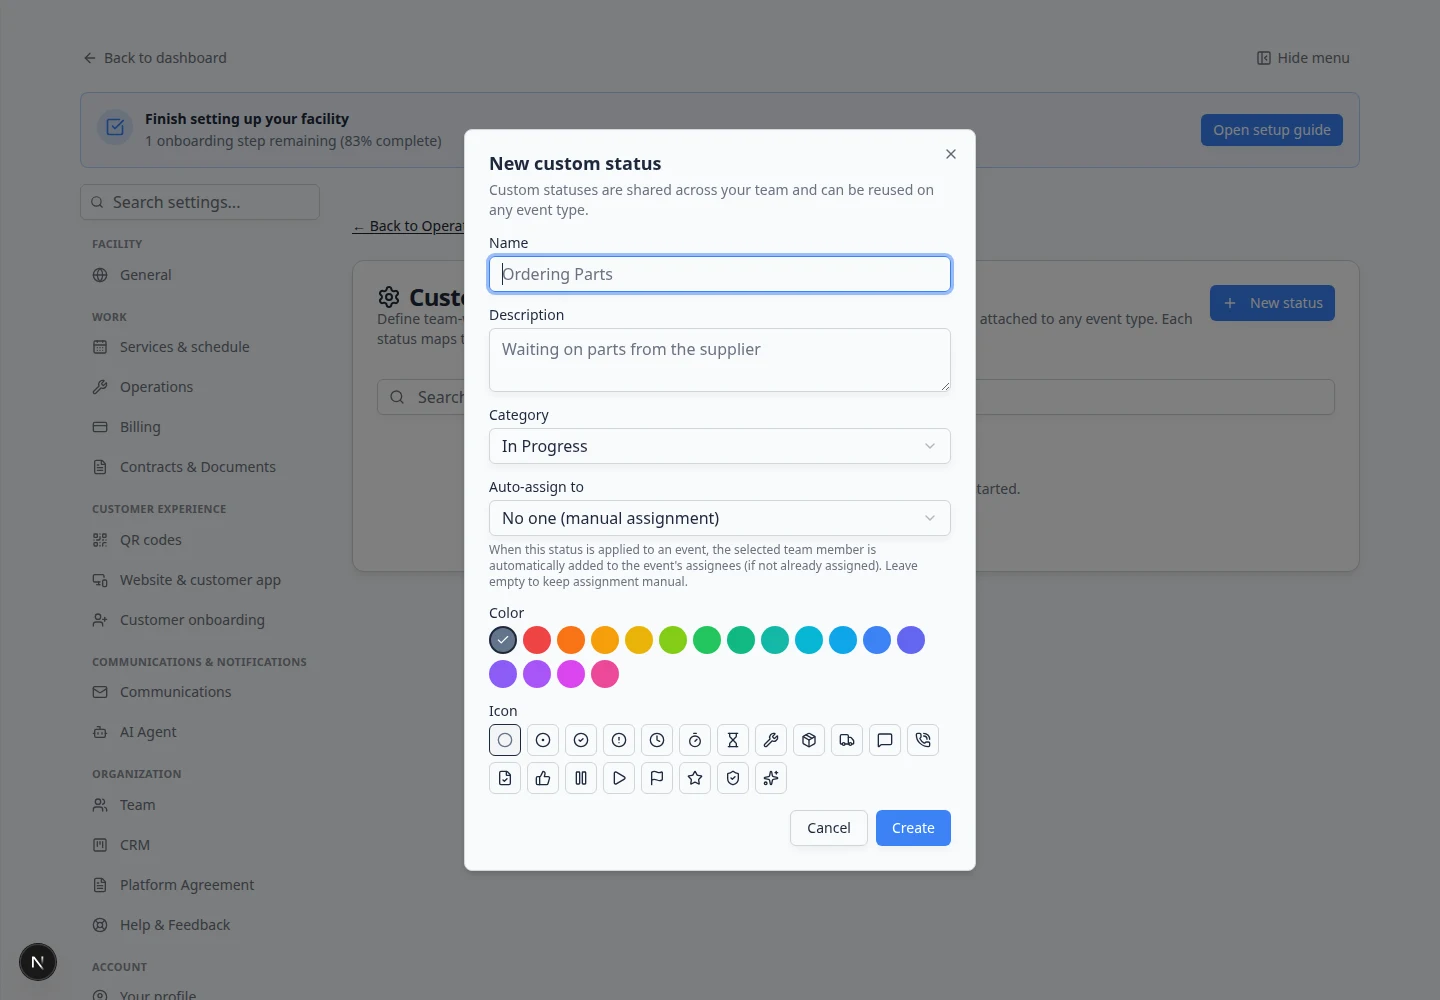1440x1000 pixels.
Task: Select the empty circle status icon
Action: click(505, 740)
